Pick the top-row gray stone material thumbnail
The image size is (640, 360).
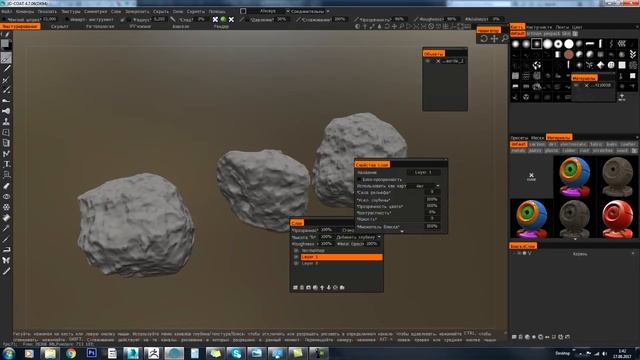(x=618, y=177)
